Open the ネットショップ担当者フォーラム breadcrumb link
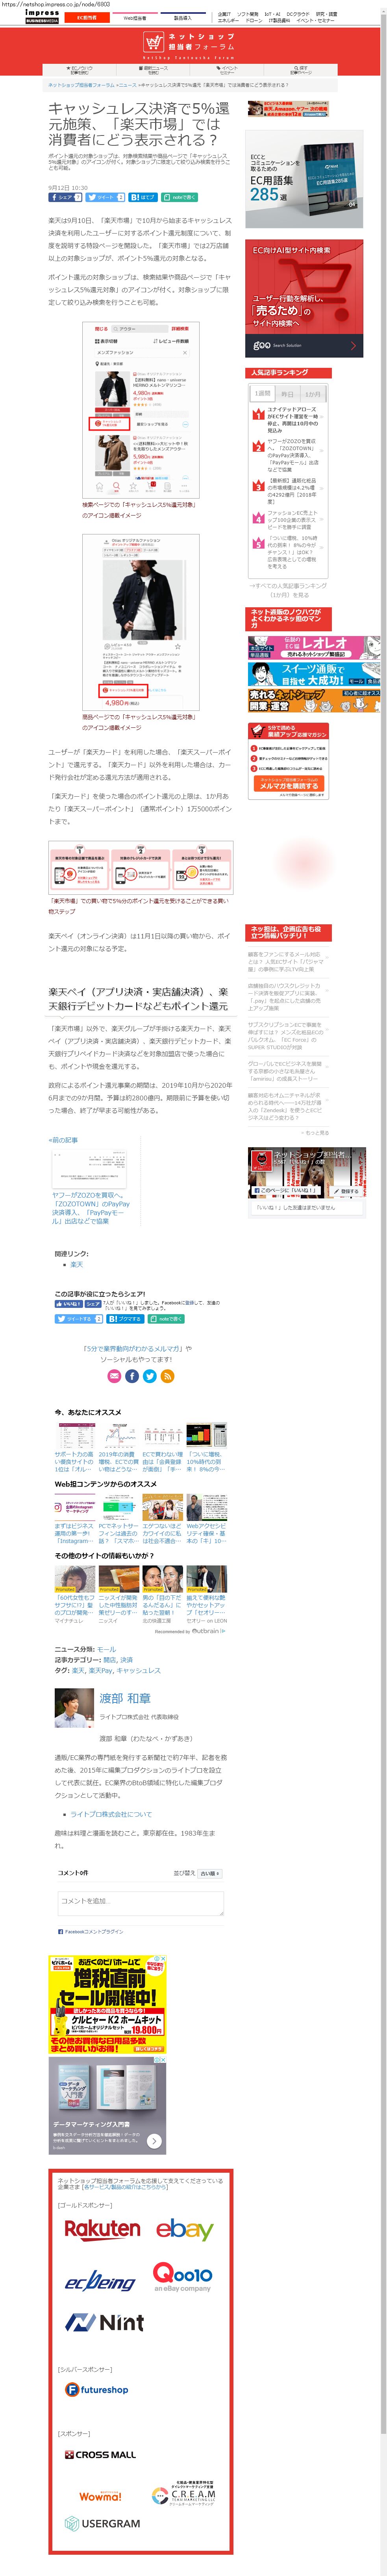 81,85
